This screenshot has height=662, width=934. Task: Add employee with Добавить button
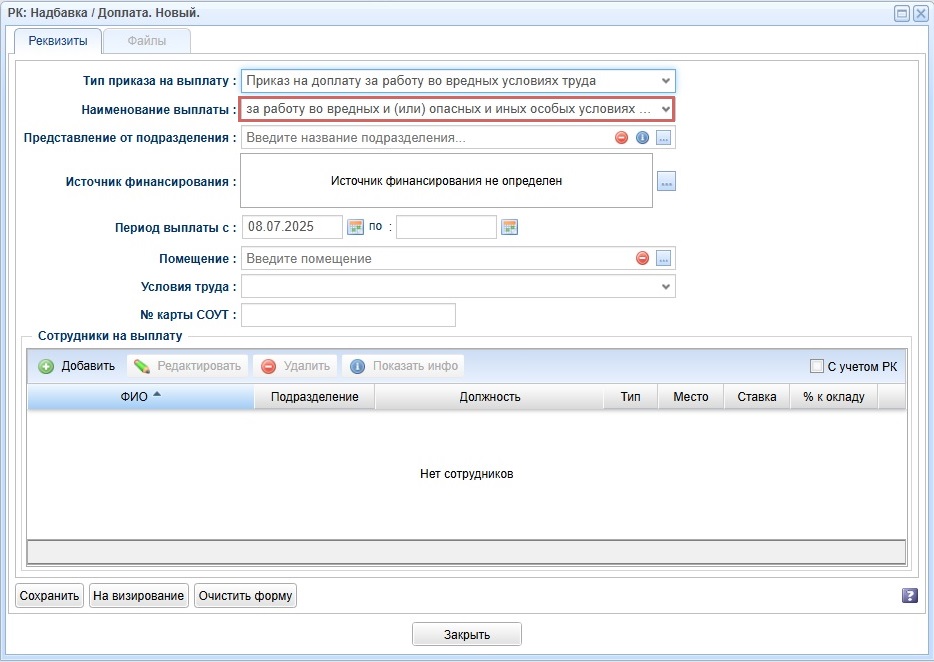click(x=77, y=366)
